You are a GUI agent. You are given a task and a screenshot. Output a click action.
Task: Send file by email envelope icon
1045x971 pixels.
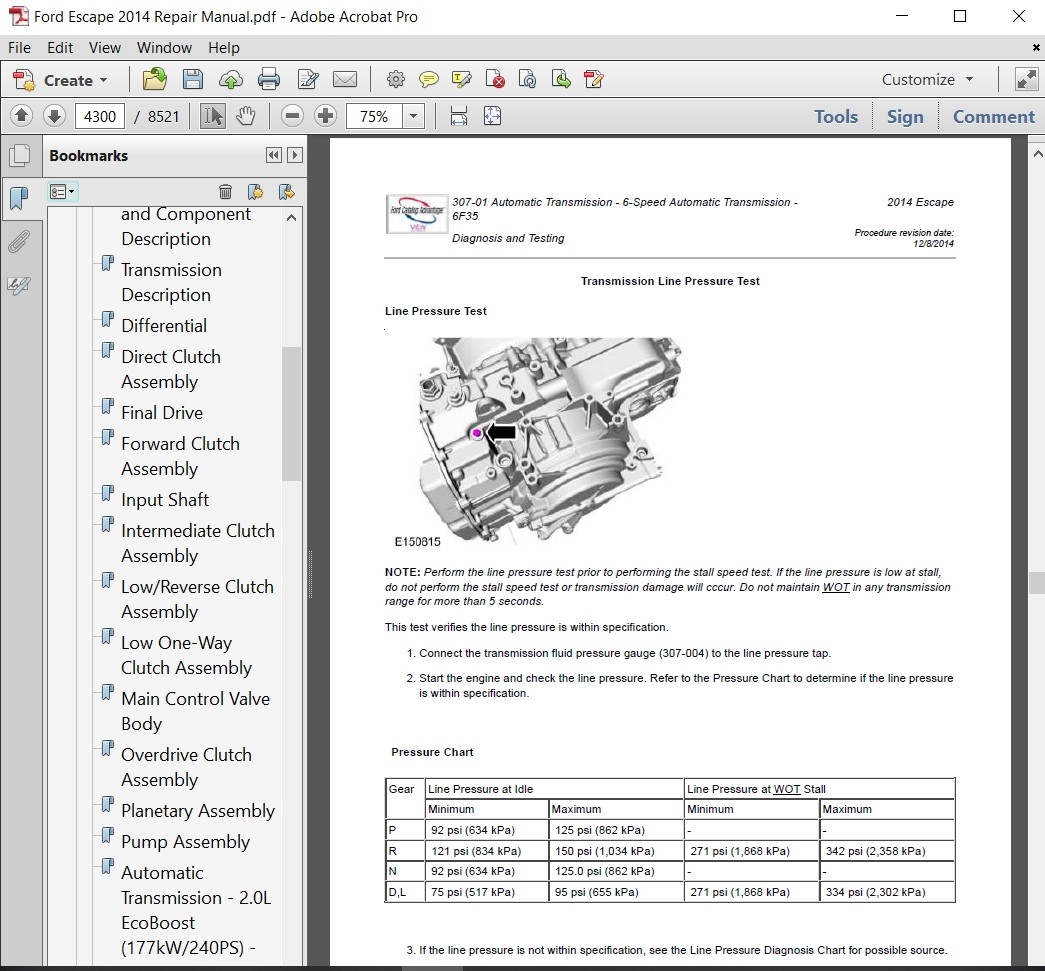click(344, 80)
